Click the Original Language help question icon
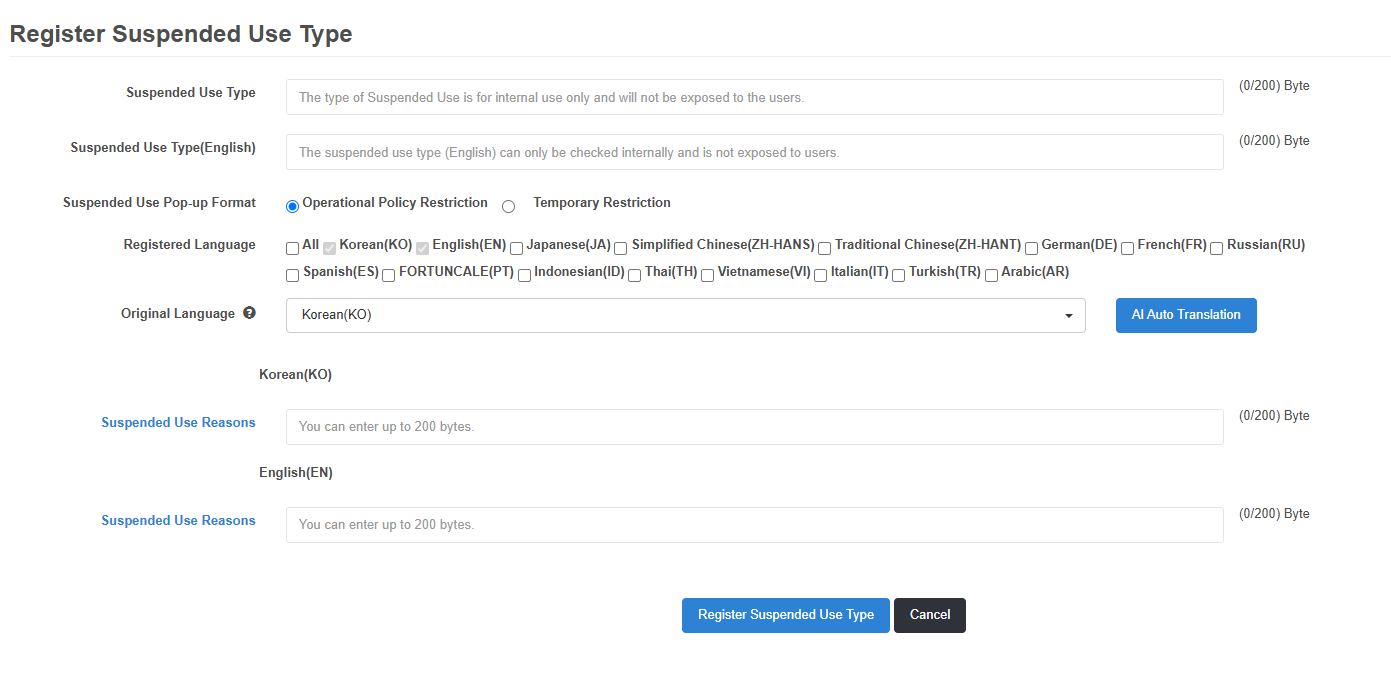This screenshot has width=1391, height=691. pos(249,313)
